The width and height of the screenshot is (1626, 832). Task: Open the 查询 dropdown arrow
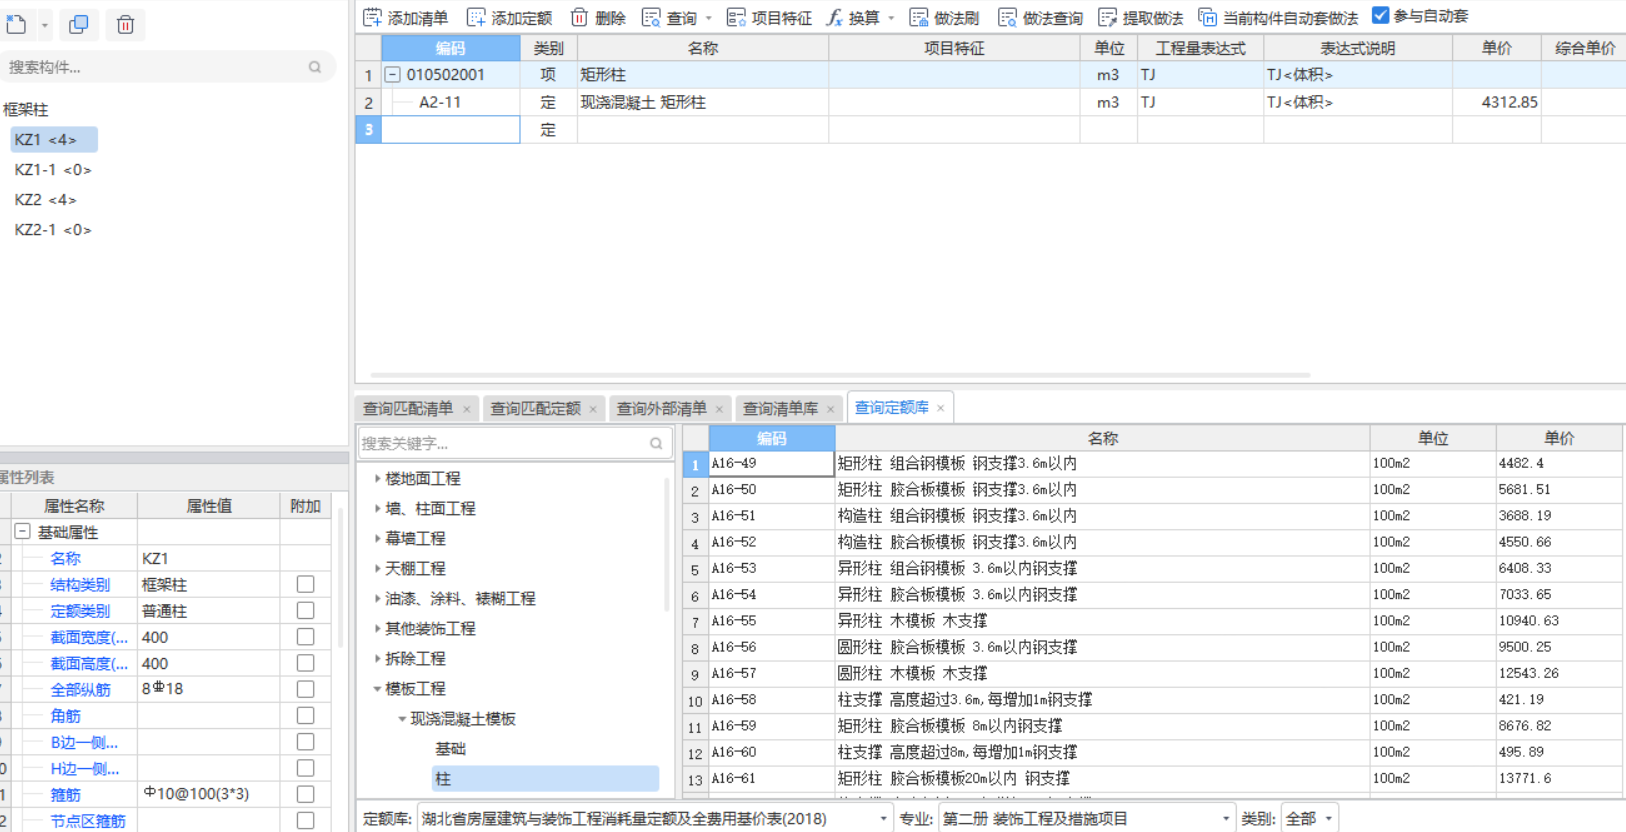coord(709,18)
